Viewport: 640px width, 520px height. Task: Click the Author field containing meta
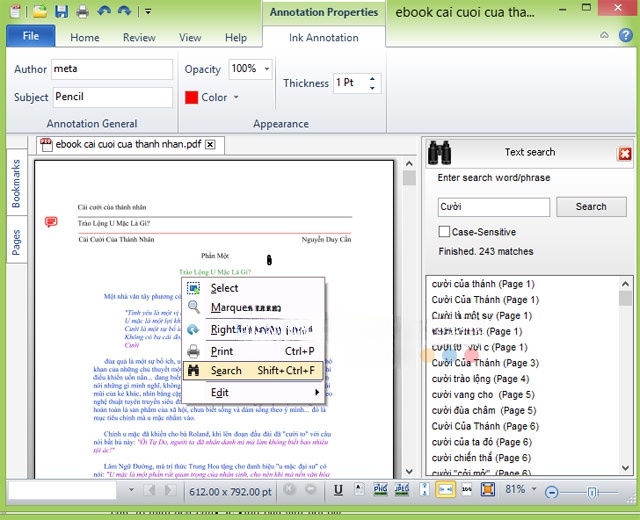coord(112,69)
